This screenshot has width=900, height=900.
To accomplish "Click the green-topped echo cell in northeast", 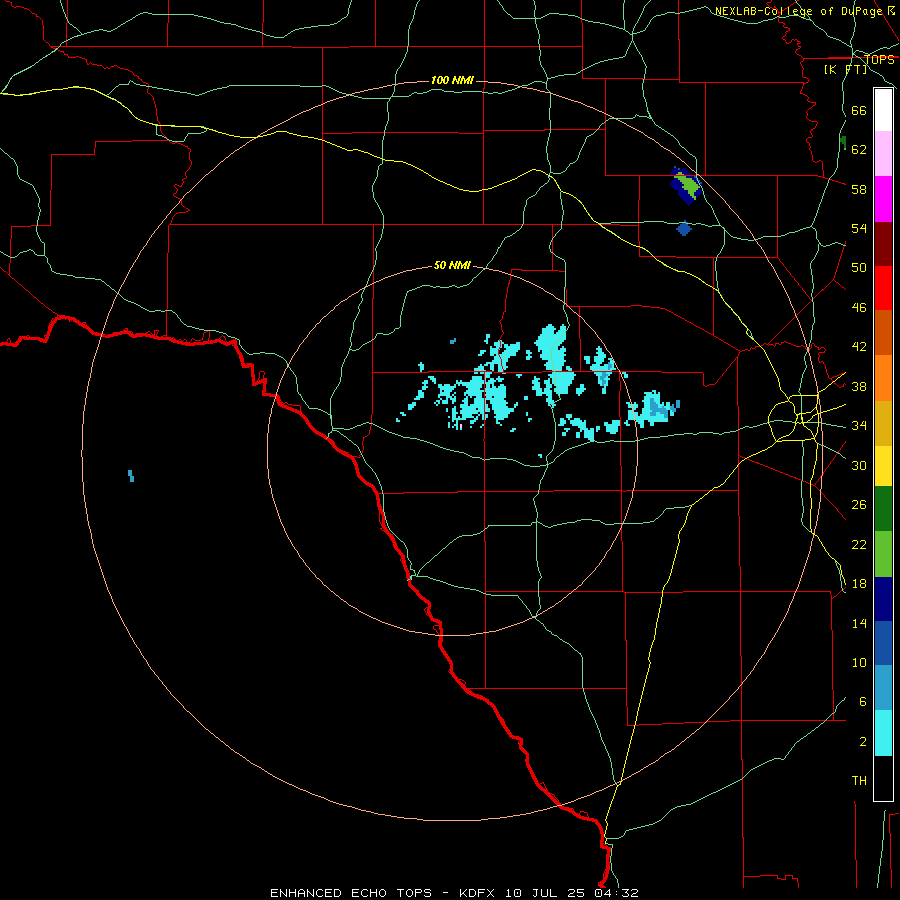I will (x=686, y=185).
